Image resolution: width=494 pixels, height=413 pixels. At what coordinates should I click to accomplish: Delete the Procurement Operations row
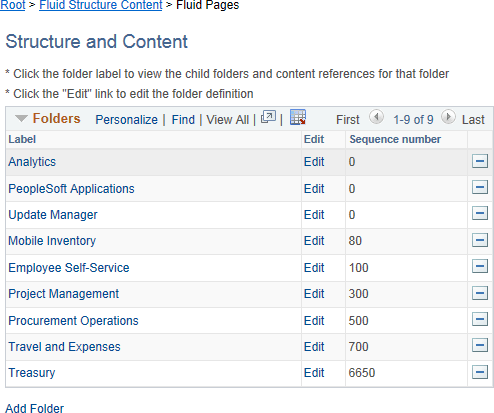coord(480,319)
